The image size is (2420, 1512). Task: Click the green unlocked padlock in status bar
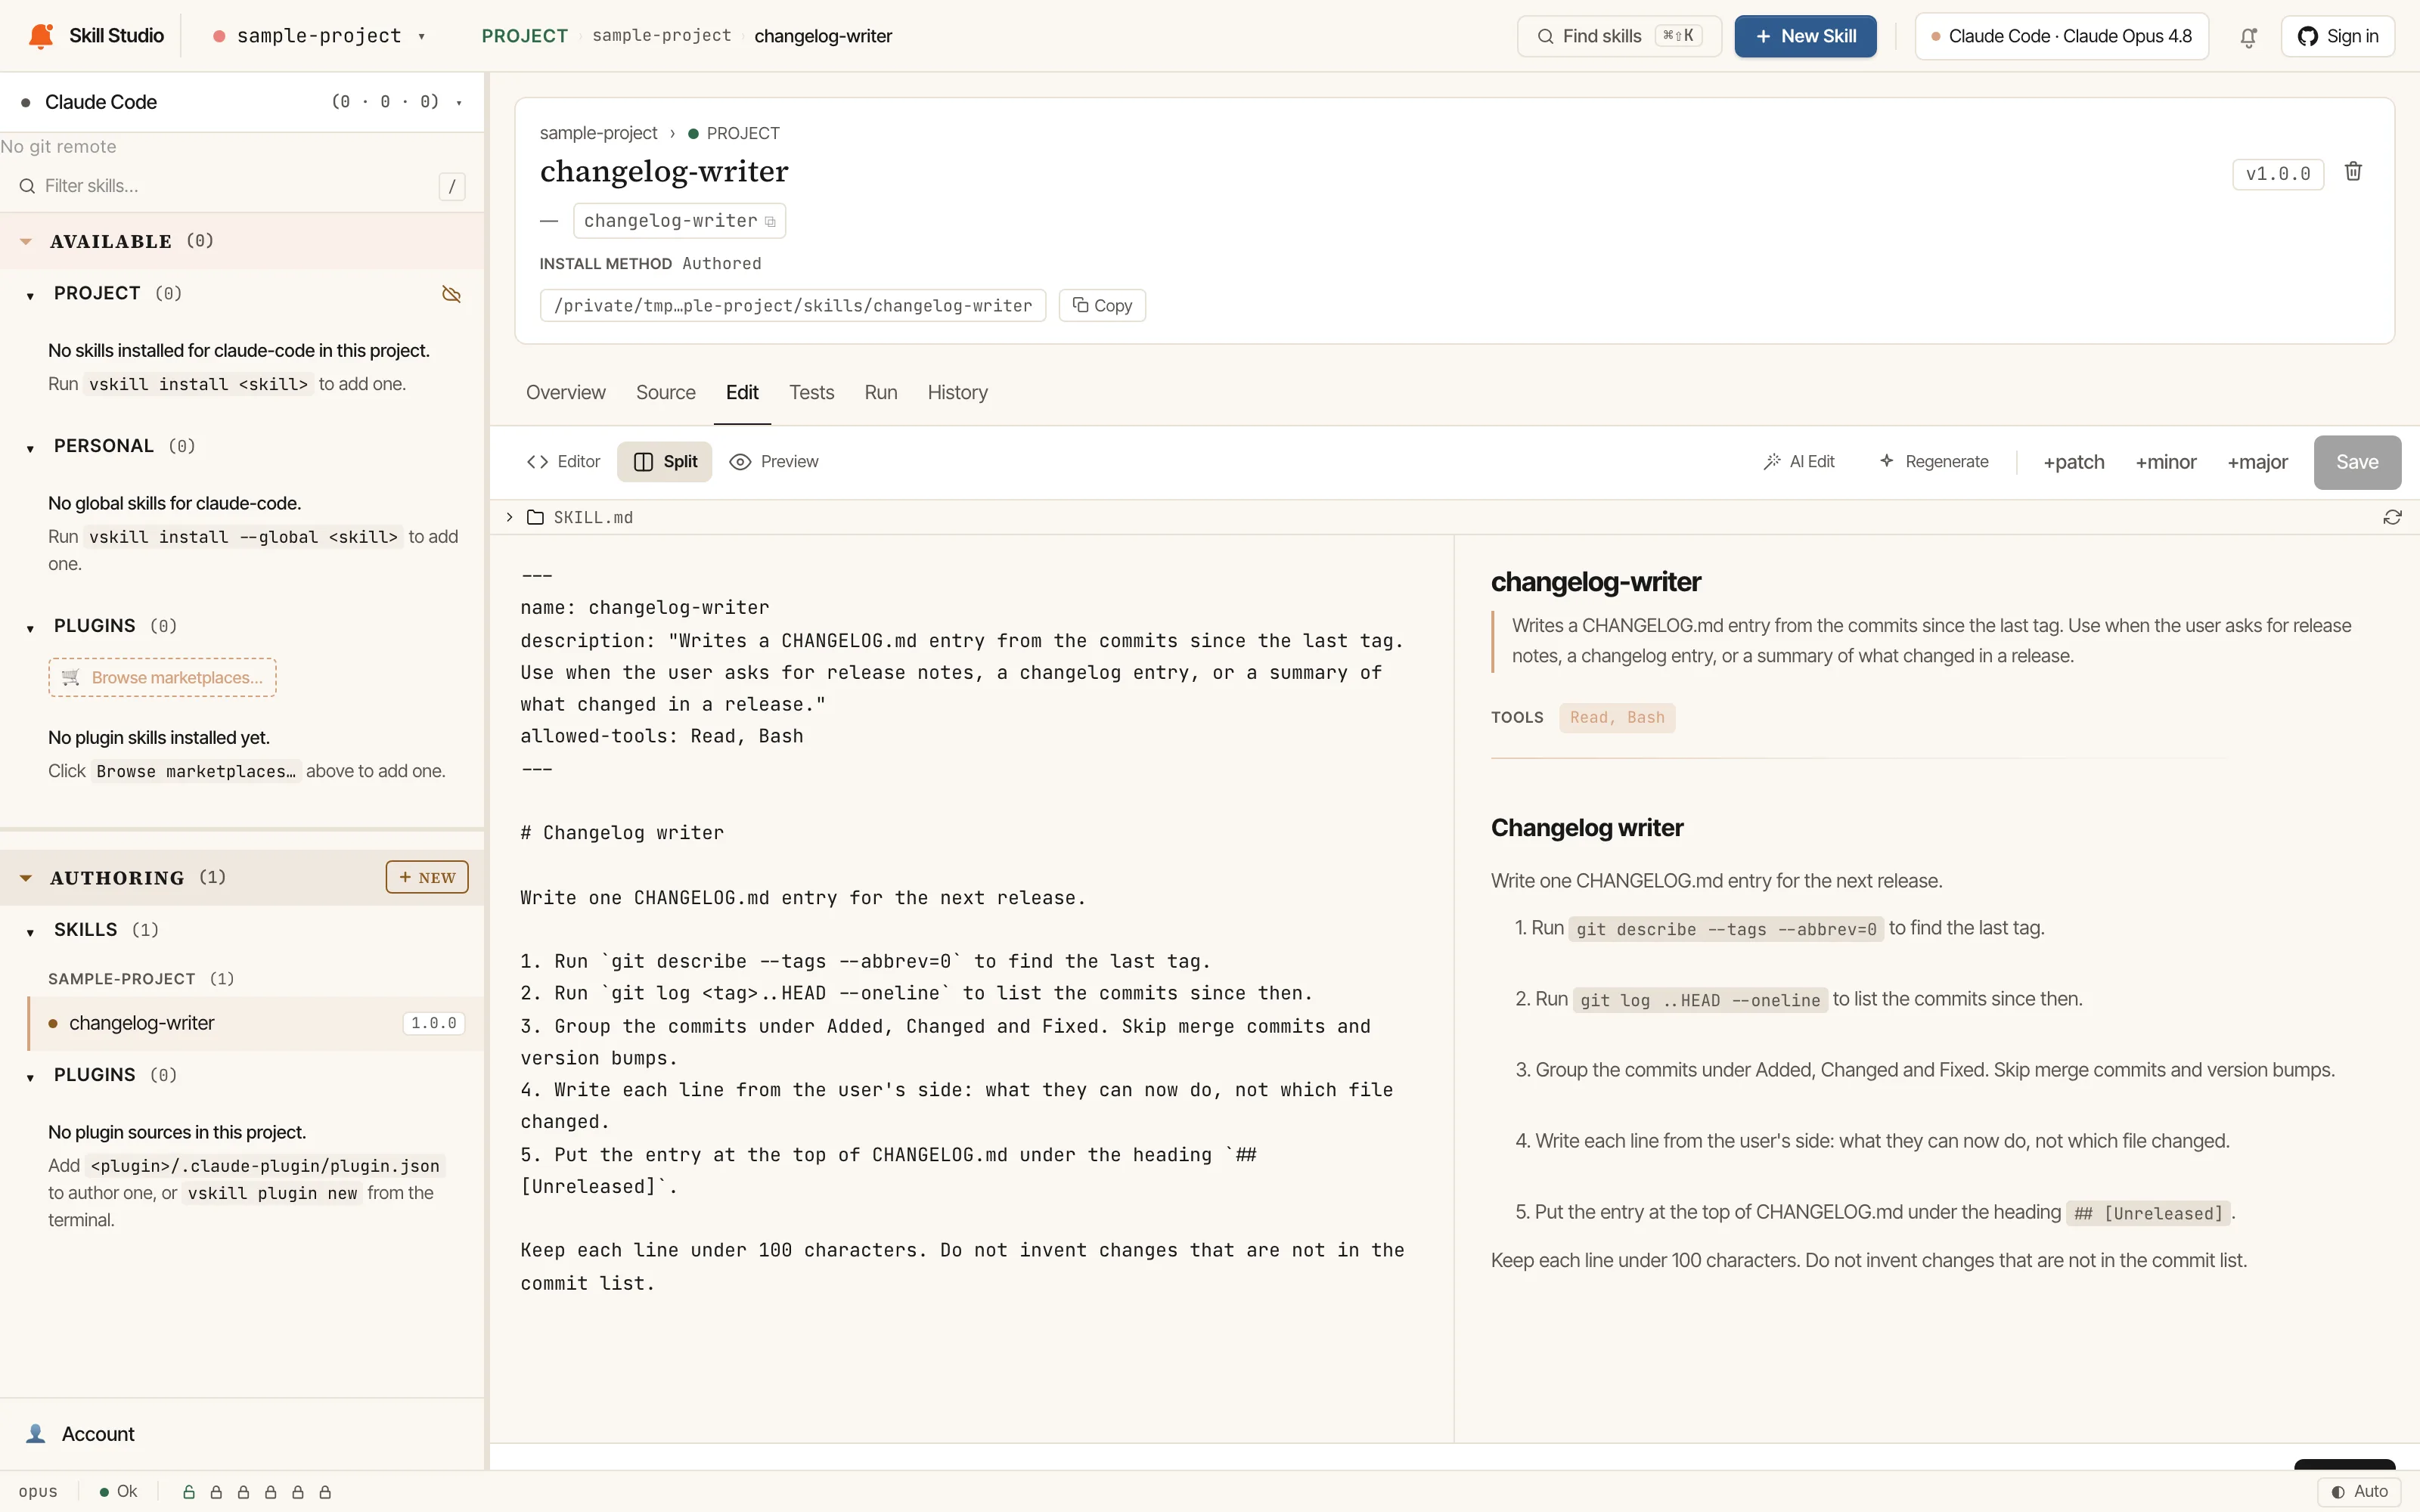(x=188, y=1492)
